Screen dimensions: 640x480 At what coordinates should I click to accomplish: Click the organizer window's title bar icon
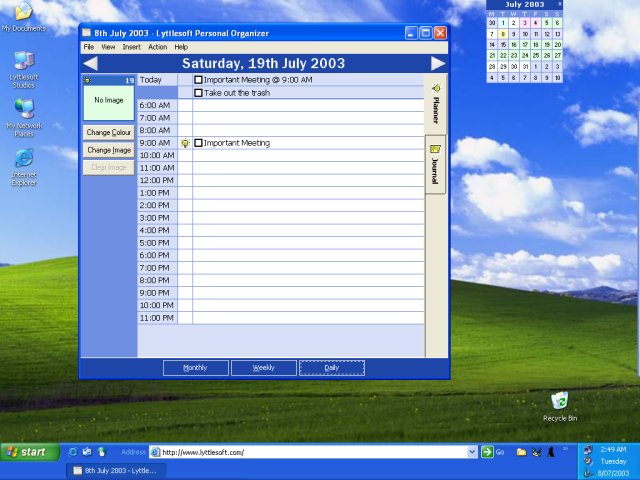coord(87,33)
